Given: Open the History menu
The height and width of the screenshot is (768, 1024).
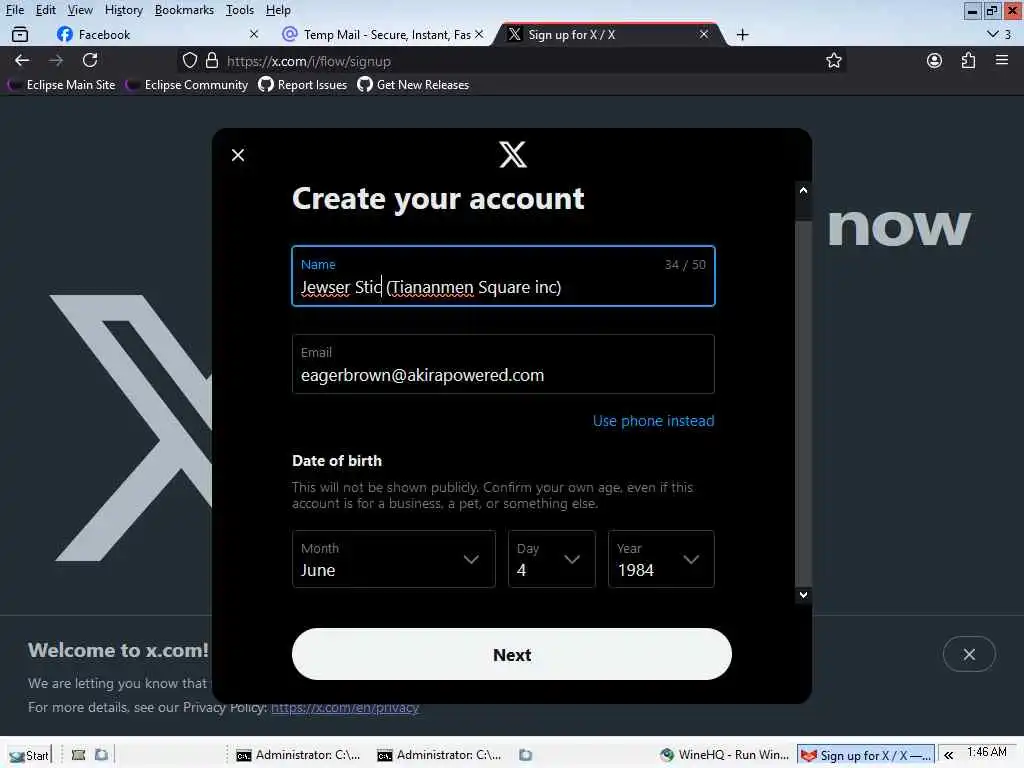Looking at the screenshot, I should [x=123, y=10].
